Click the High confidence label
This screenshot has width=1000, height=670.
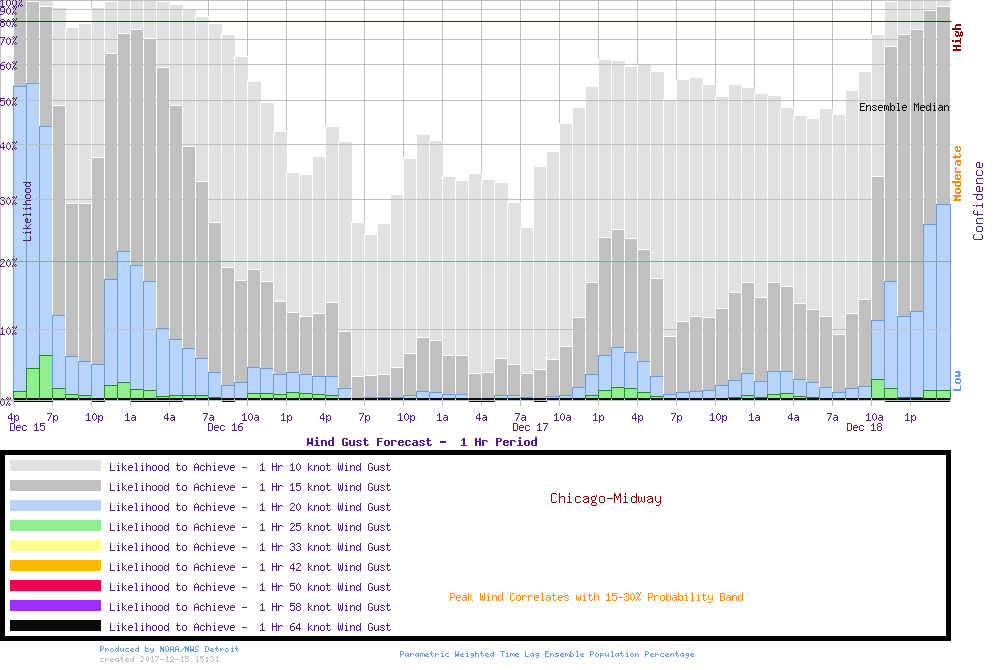pos(958,38)
